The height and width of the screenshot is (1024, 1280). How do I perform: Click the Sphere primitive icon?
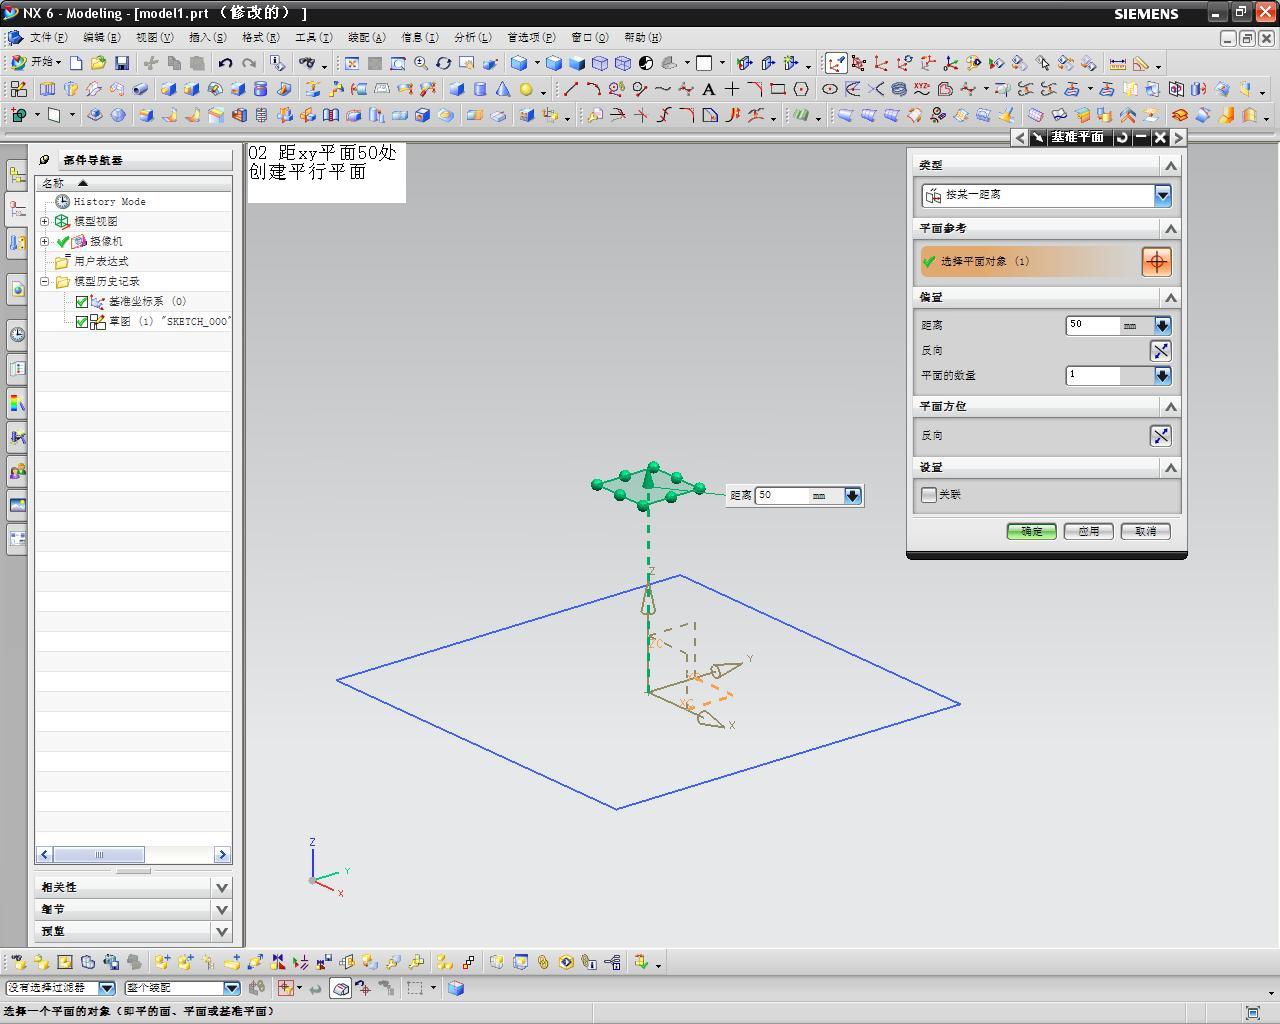pos(526,89)
